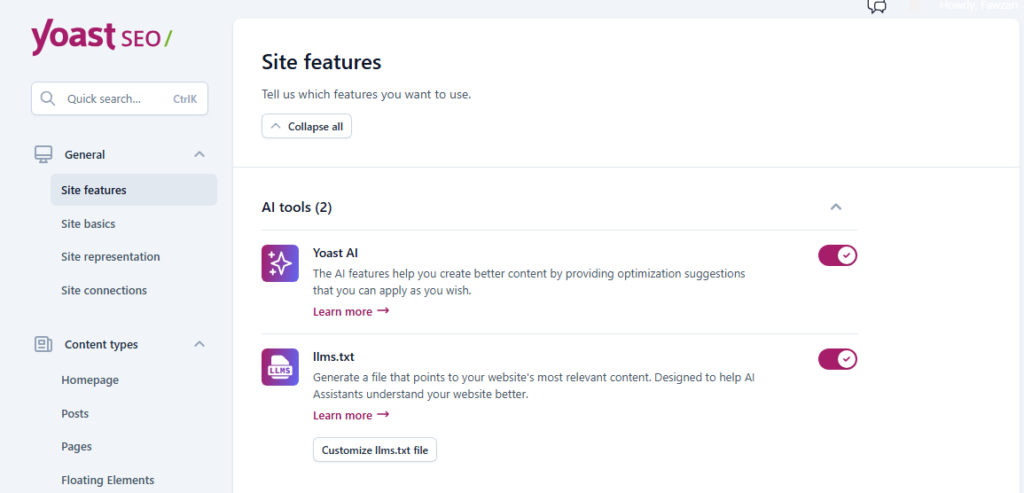This screenshot has height=493, width=1024.
Task: Click the chat bubbles icon at top
Action: pos(877,6)
